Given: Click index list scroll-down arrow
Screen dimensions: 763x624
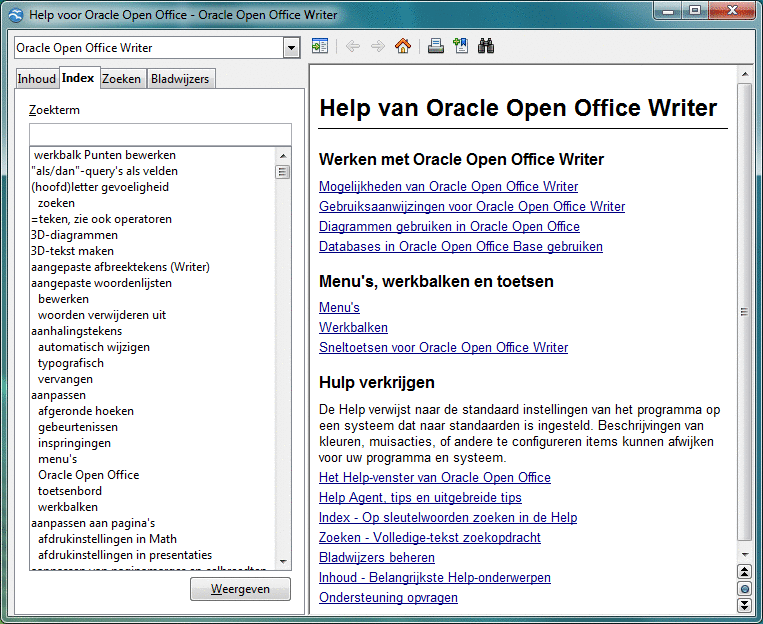Looking at the screenshot, I should [x=283, y=561].
